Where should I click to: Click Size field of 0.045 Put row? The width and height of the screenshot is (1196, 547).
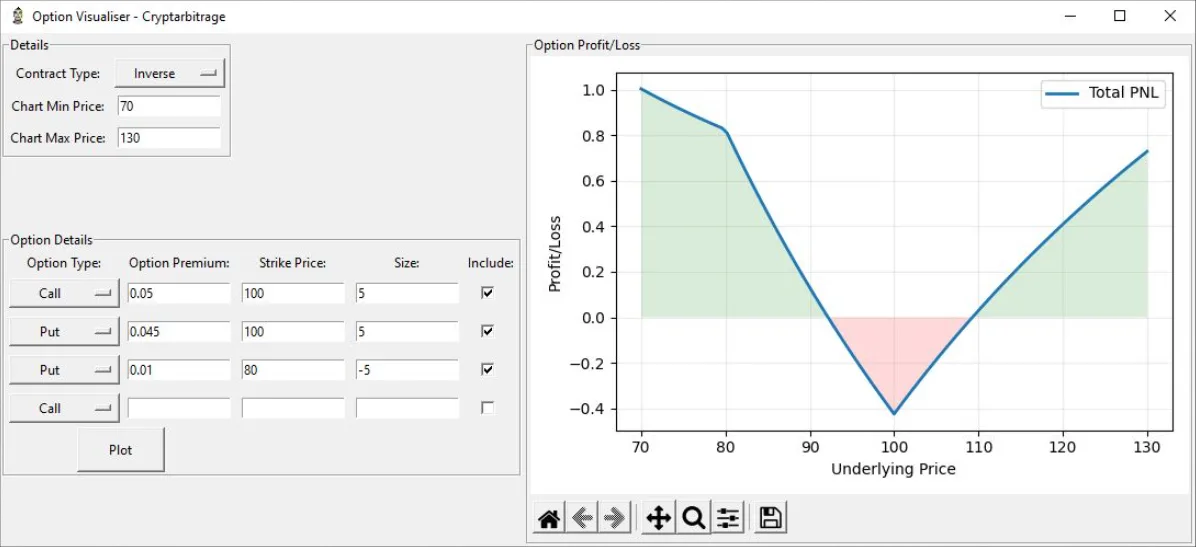(407, 331)
